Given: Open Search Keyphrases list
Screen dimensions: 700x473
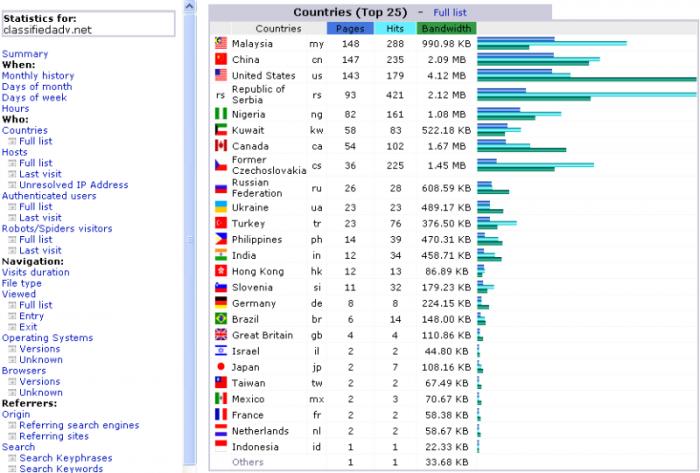Looking at the screenshot, I should [x=66, y=458].
